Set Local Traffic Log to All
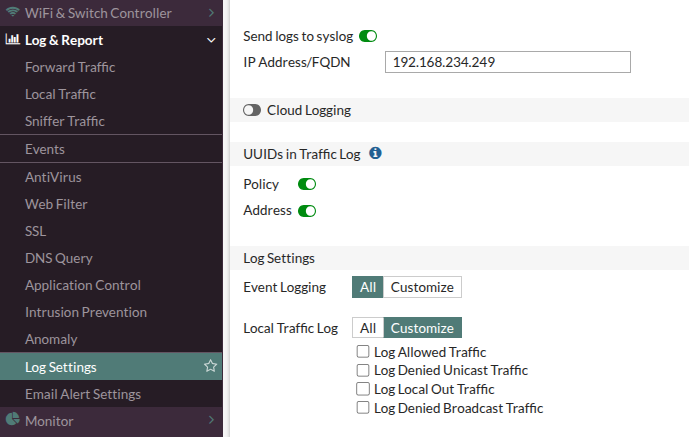The width and height of the screenshot is (689, 437). point(368,328)
